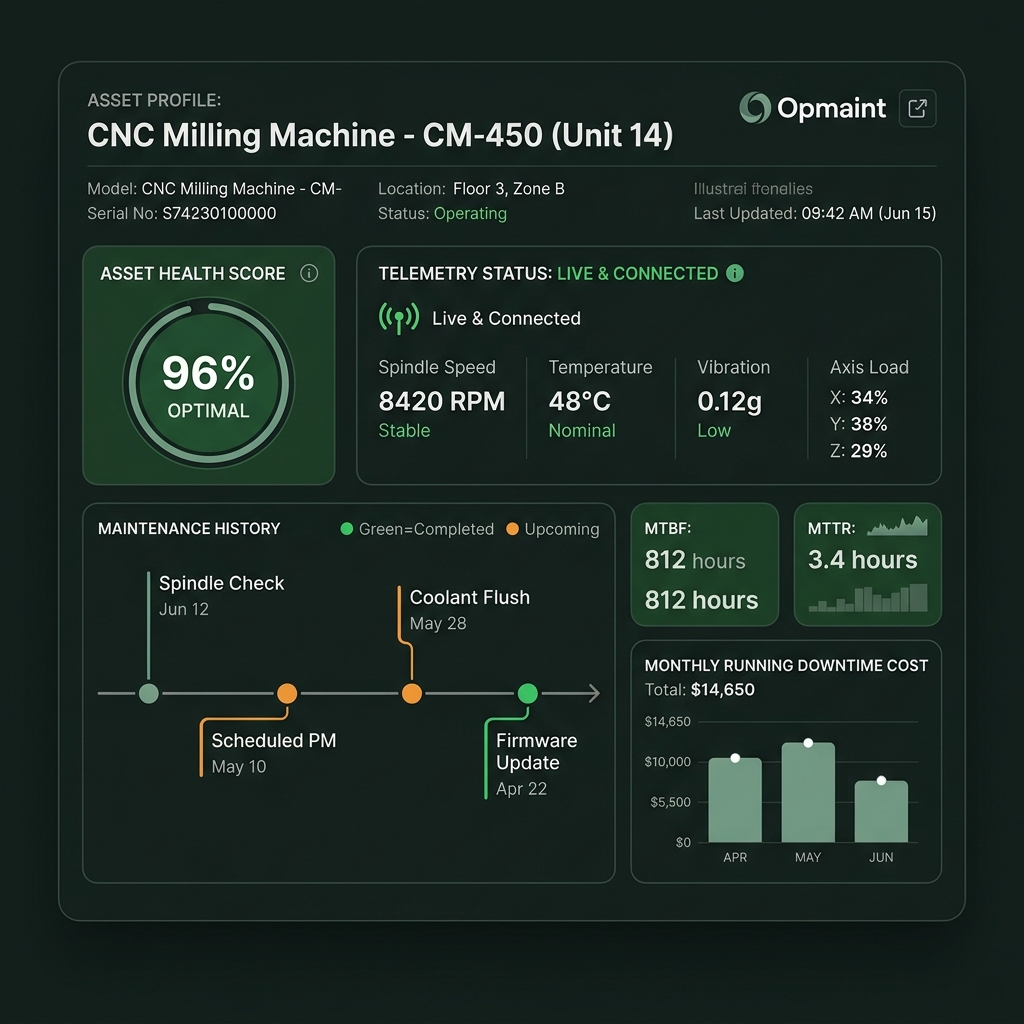Click the MTTR mini bar chart
This screenshot has width=1024, height=1024.
click(868, 598)
